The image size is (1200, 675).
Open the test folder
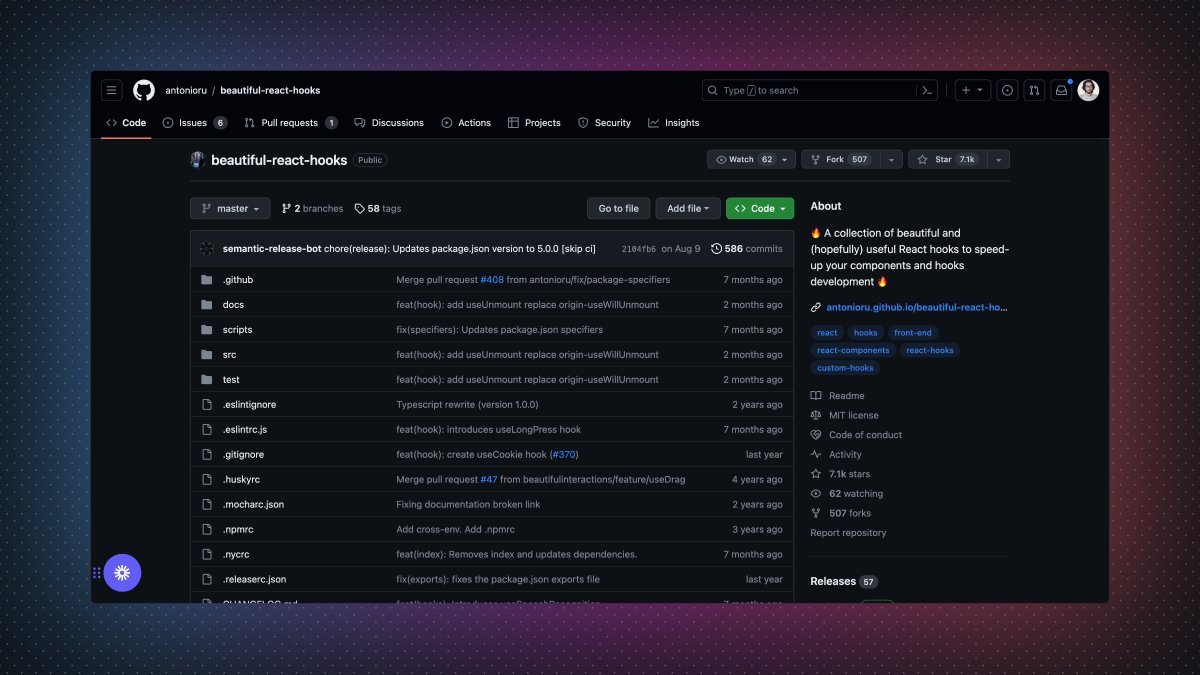[231, 379]
